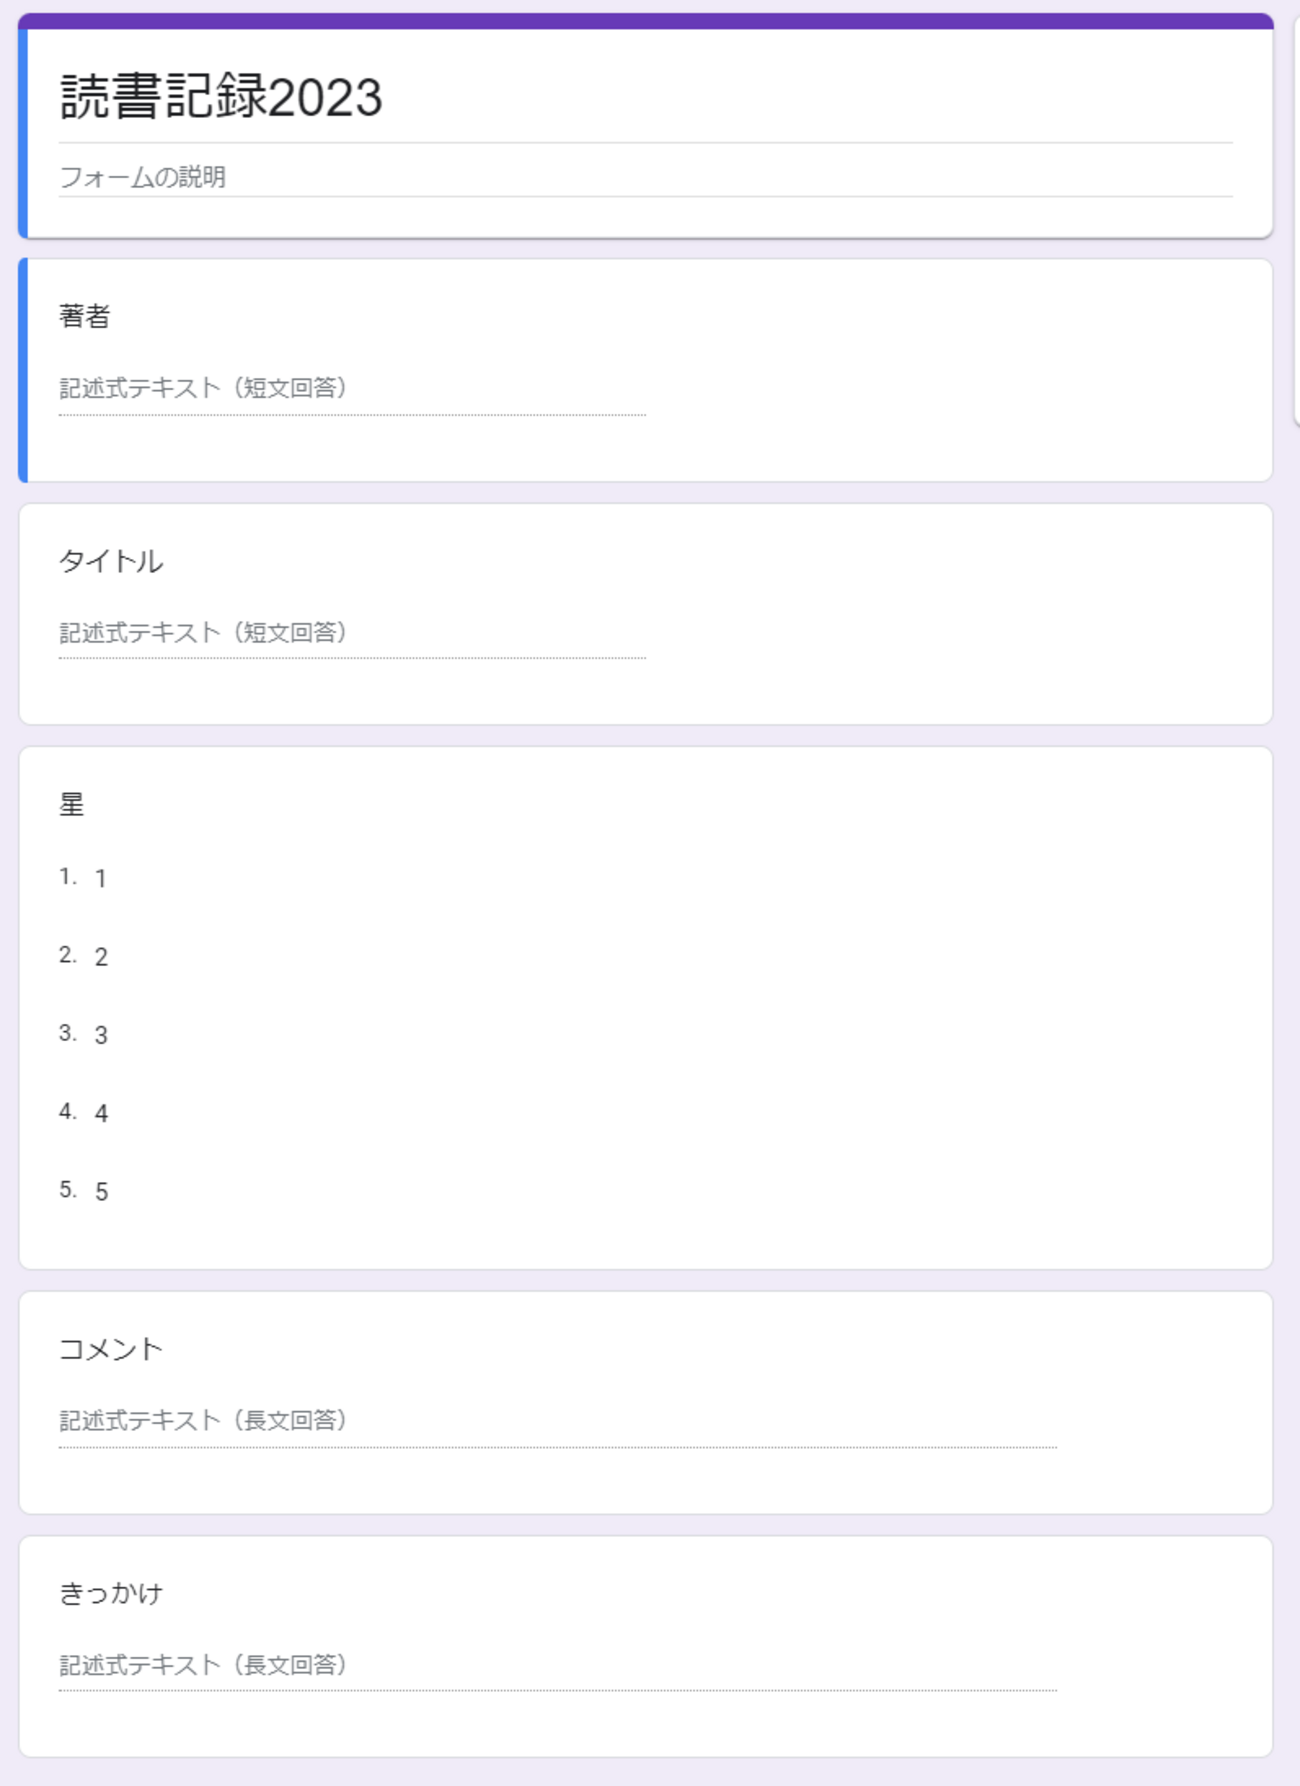Click the purple header color band
The height and width of the screenshot is (1786, 1300).
tap(645, 21)
